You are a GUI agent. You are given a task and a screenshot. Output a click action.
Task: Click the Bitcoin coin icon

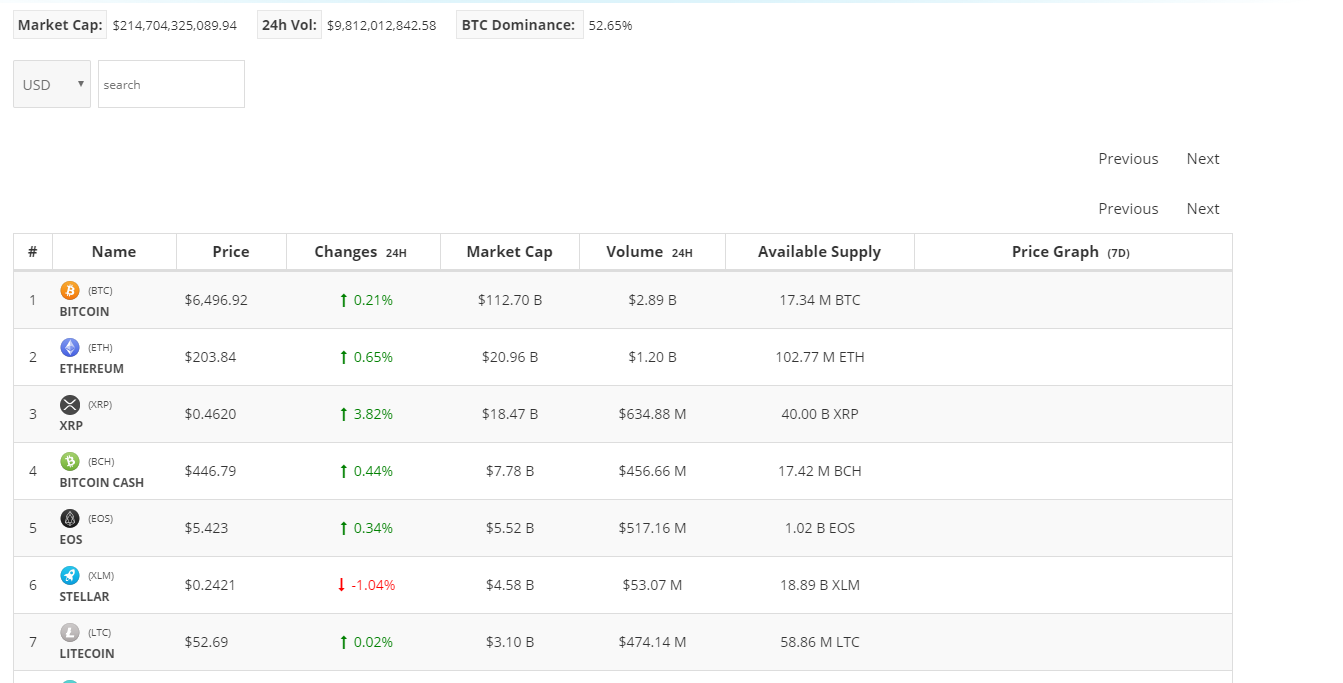click(70, 291)
